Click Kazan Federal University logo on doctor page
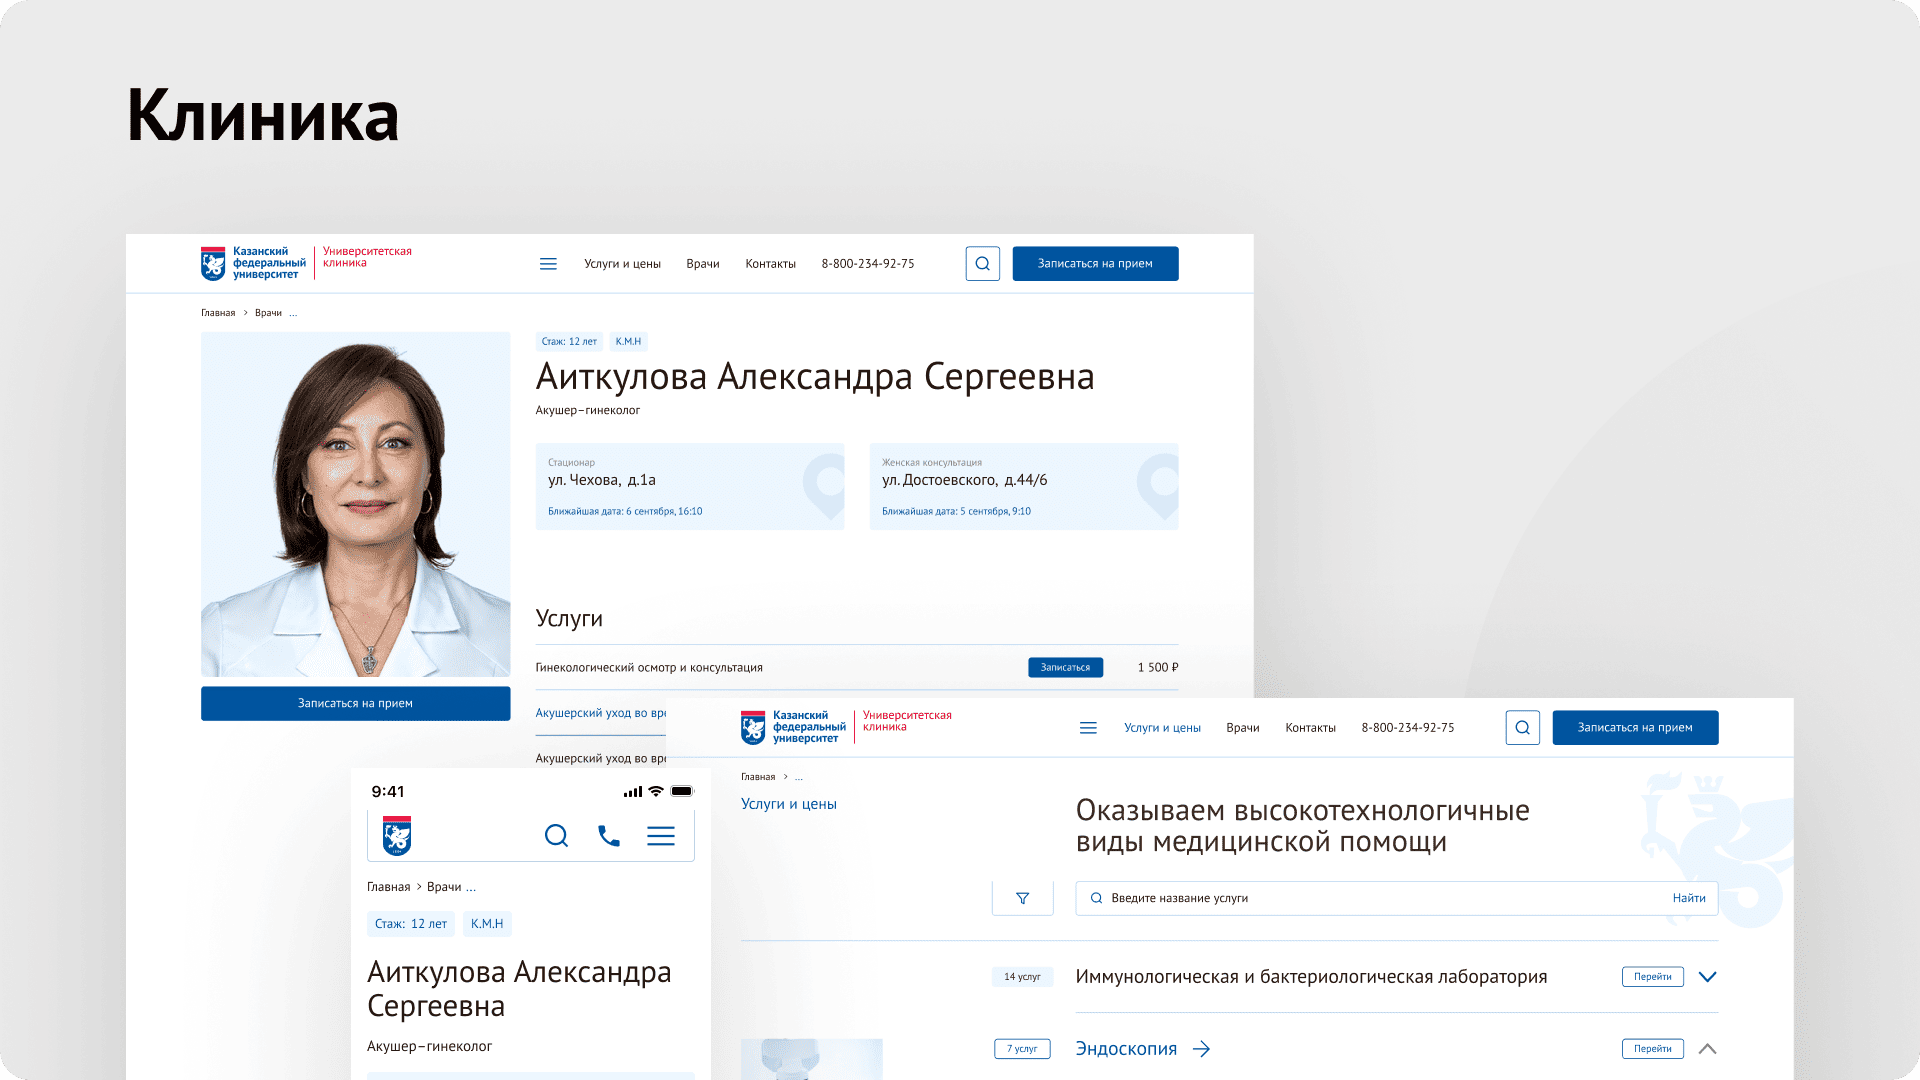The image size is (1920, 1080). (254, 263)
